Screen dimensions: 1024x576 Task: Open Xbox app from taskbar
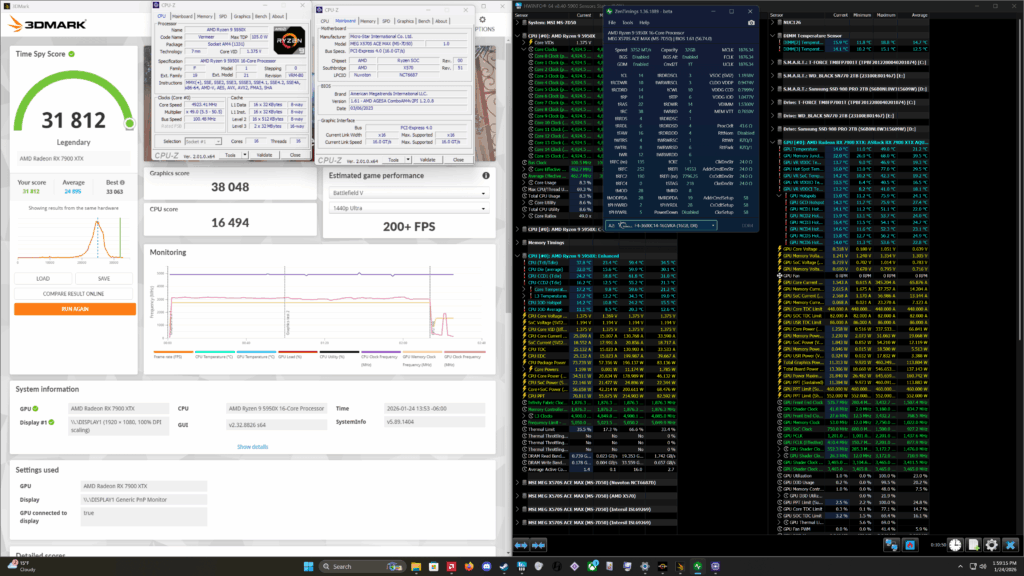592,566
